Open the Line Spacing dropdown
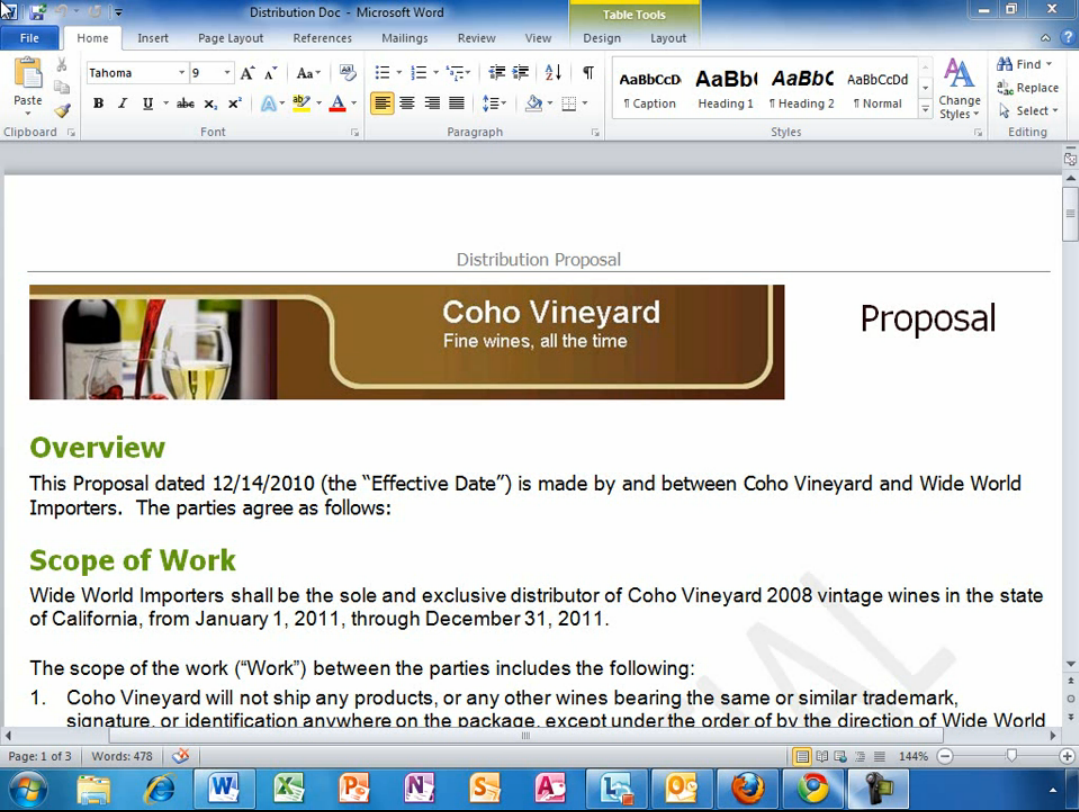 point(494,104)
